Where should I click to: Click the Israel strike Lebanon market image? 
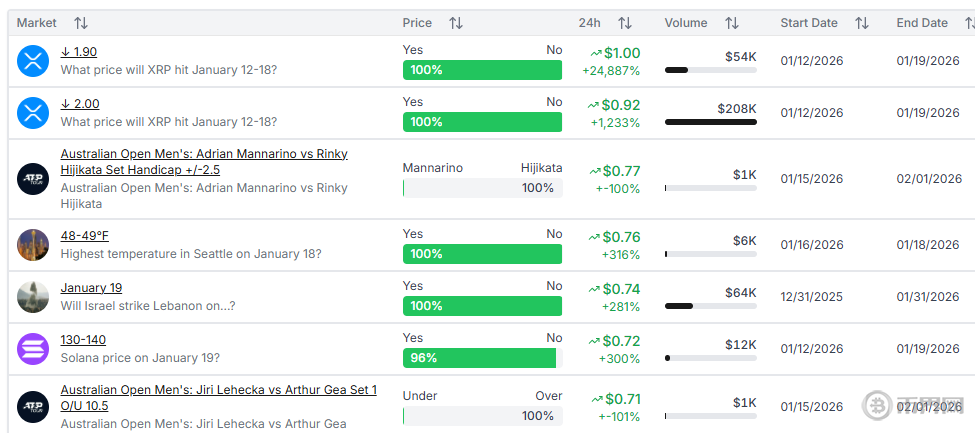pyautogui.click(x=33, y=297)
